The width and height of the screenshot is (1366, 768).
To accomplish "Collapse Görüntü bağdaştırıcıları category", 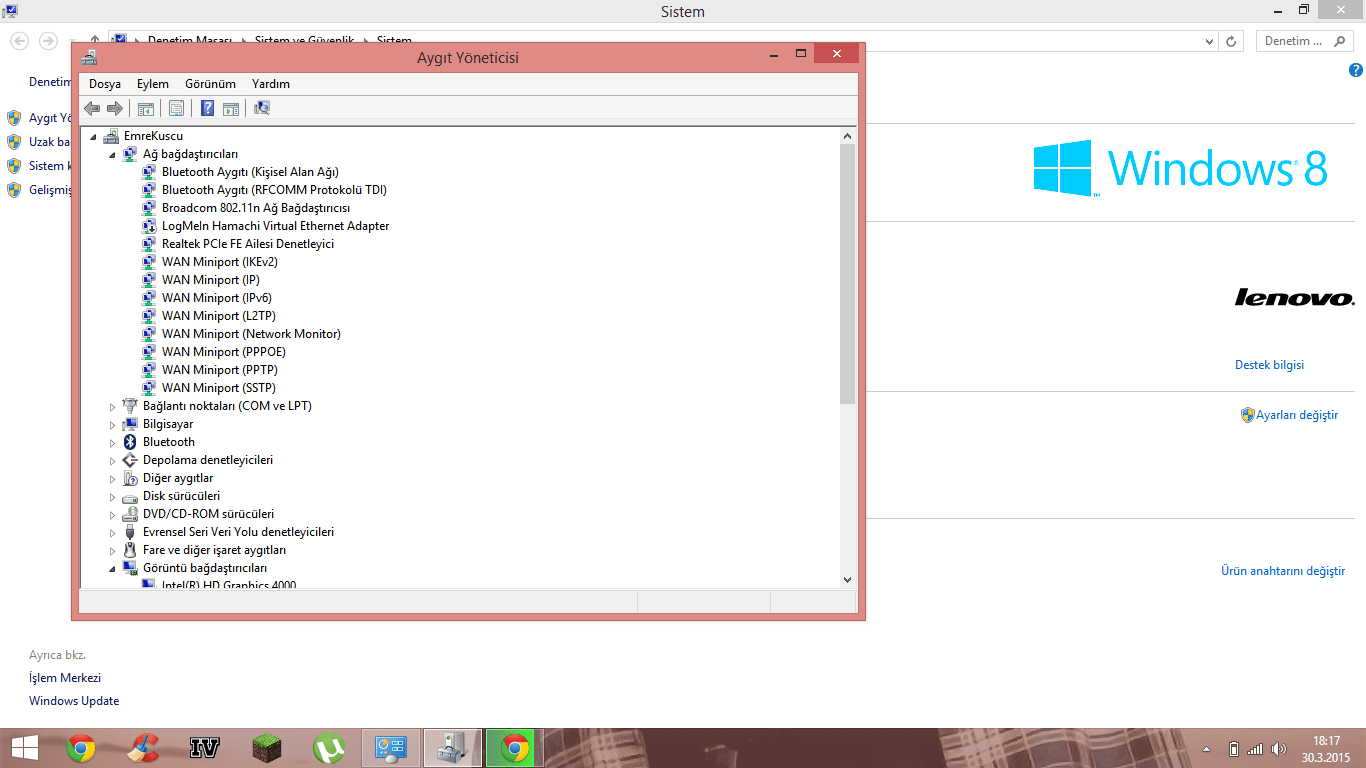I will pyautogui.click(x=112, y=568).
